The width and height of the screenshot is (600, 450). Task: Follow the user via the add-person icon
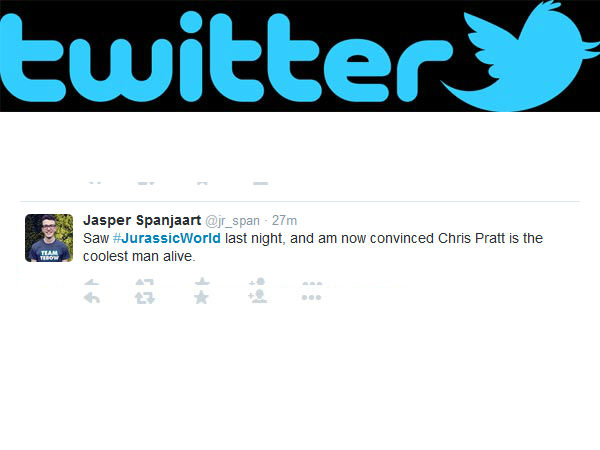point(258,297)
